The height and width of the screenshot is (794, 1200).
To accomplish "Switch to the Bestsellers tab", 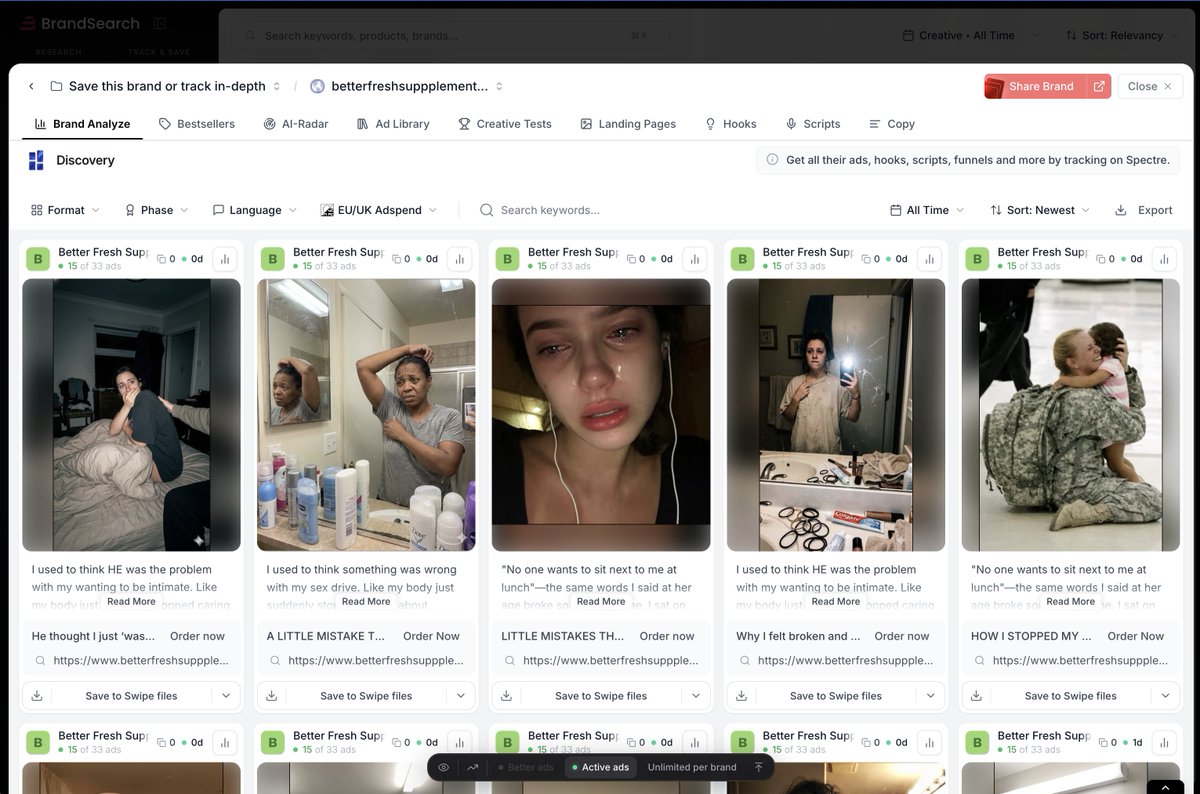I will tap(197, 124).
